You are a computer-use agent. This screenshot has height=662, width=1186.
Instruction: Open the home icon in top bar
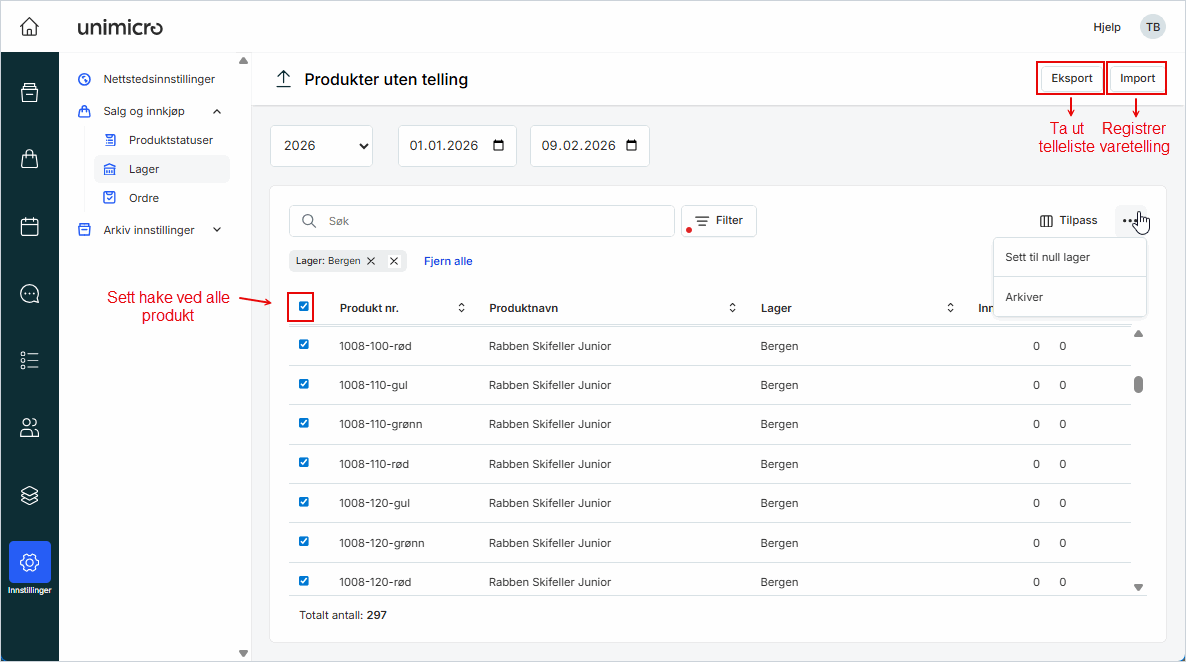[29, 27]
